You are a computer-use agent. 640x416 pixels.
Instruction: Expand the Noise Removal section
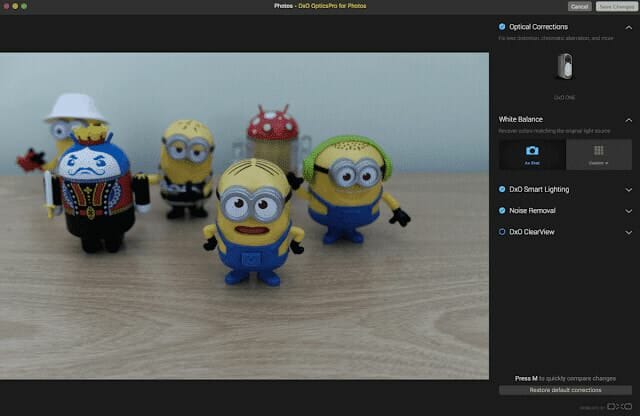(629, 211)
